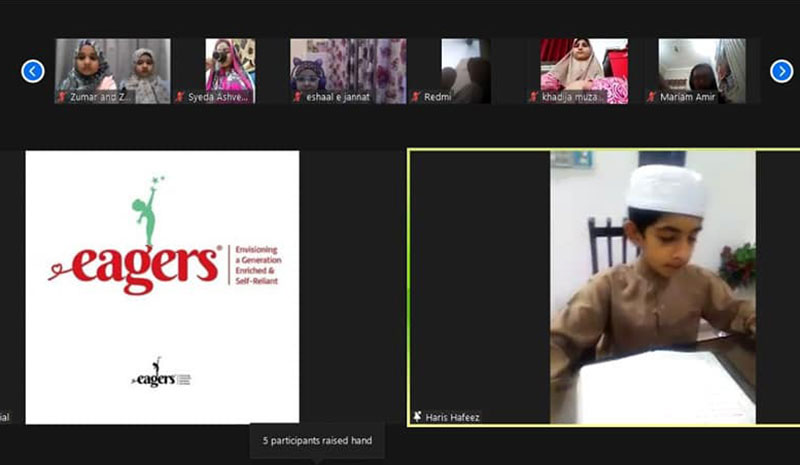Go to previous participants with left arrow
800x465 pixels.
tap(33, 71)
